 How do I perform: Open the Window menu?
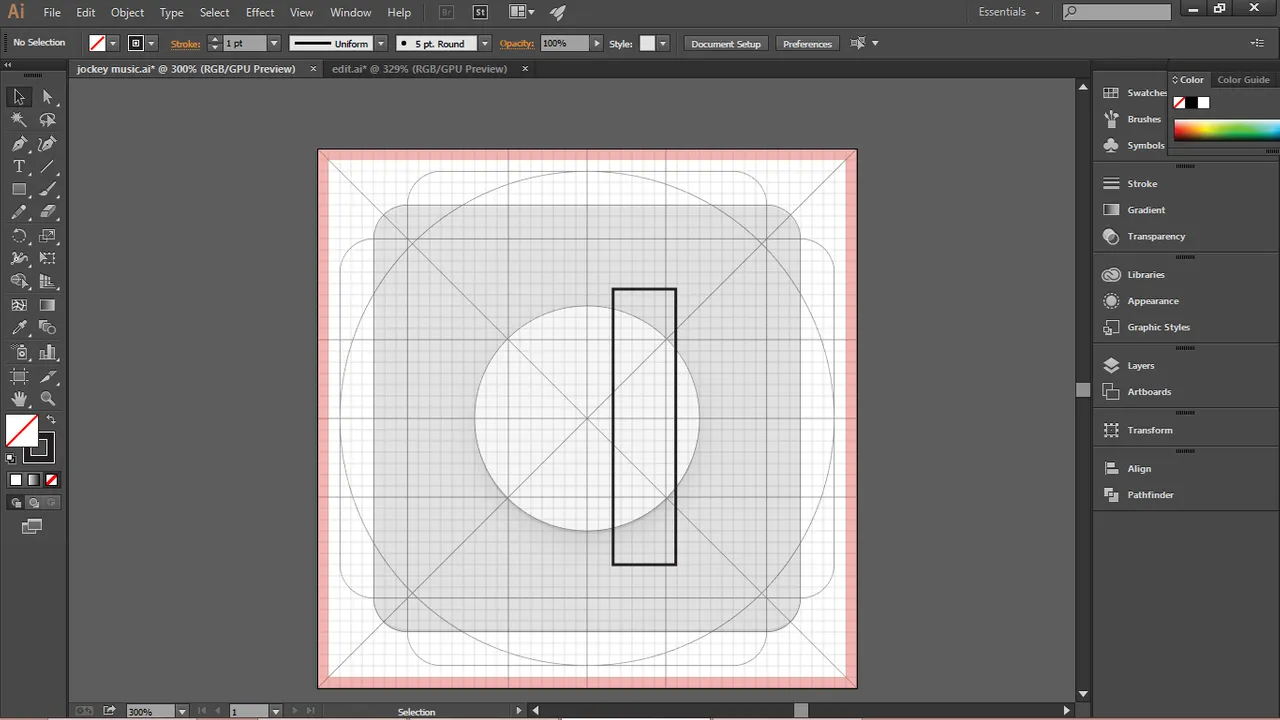[x=350, y=12]
